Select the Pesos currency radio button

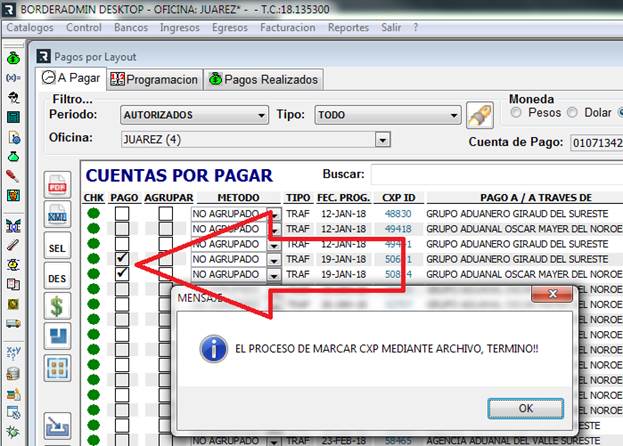(516, 113)
